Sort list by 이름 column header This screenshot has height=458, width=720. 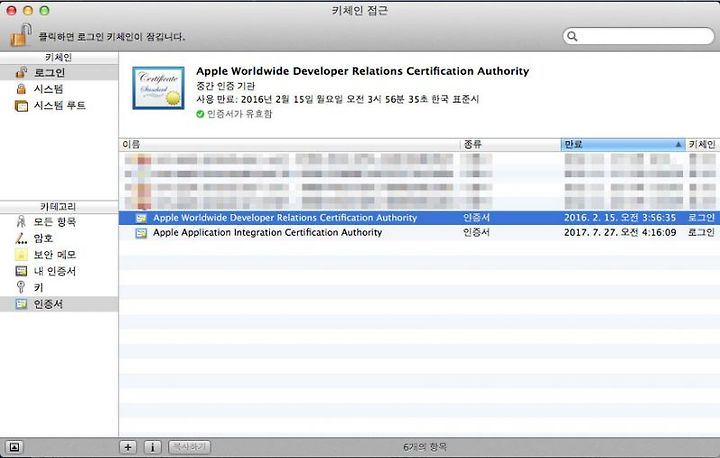tap(289, 144)
